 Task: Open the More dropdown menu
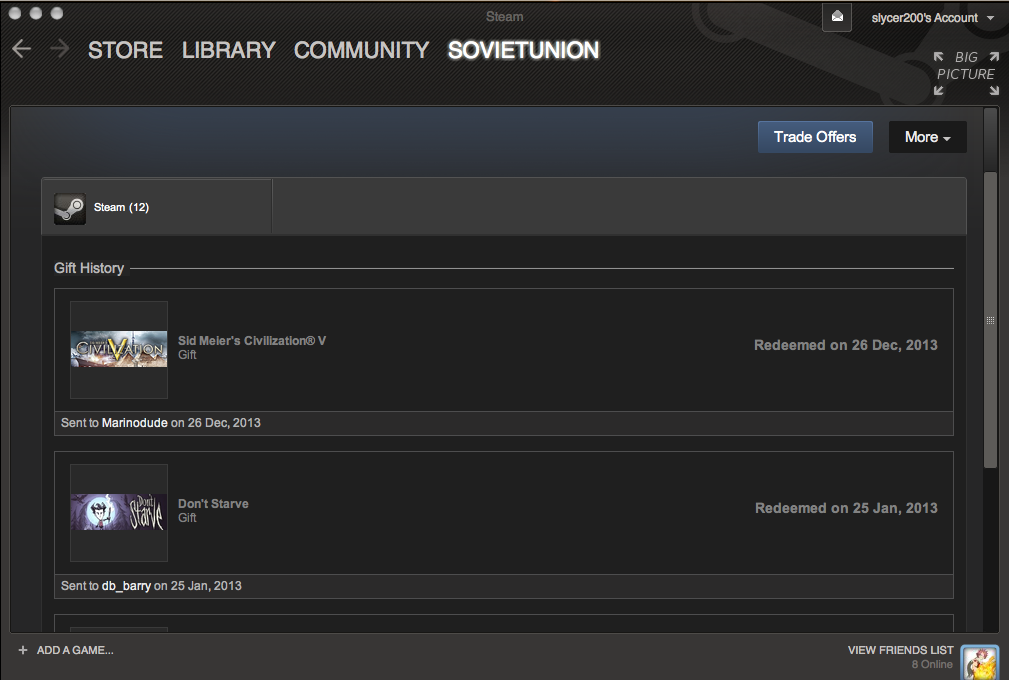pos(927,137)
